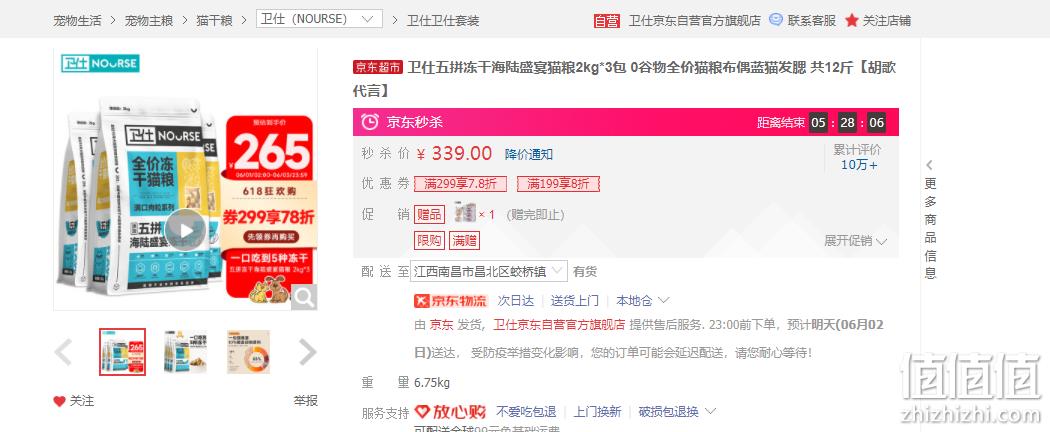Viewport: 1050px width, 432px height.
Task: Expand promotions via 展开促销
Action: pos(855,241)
